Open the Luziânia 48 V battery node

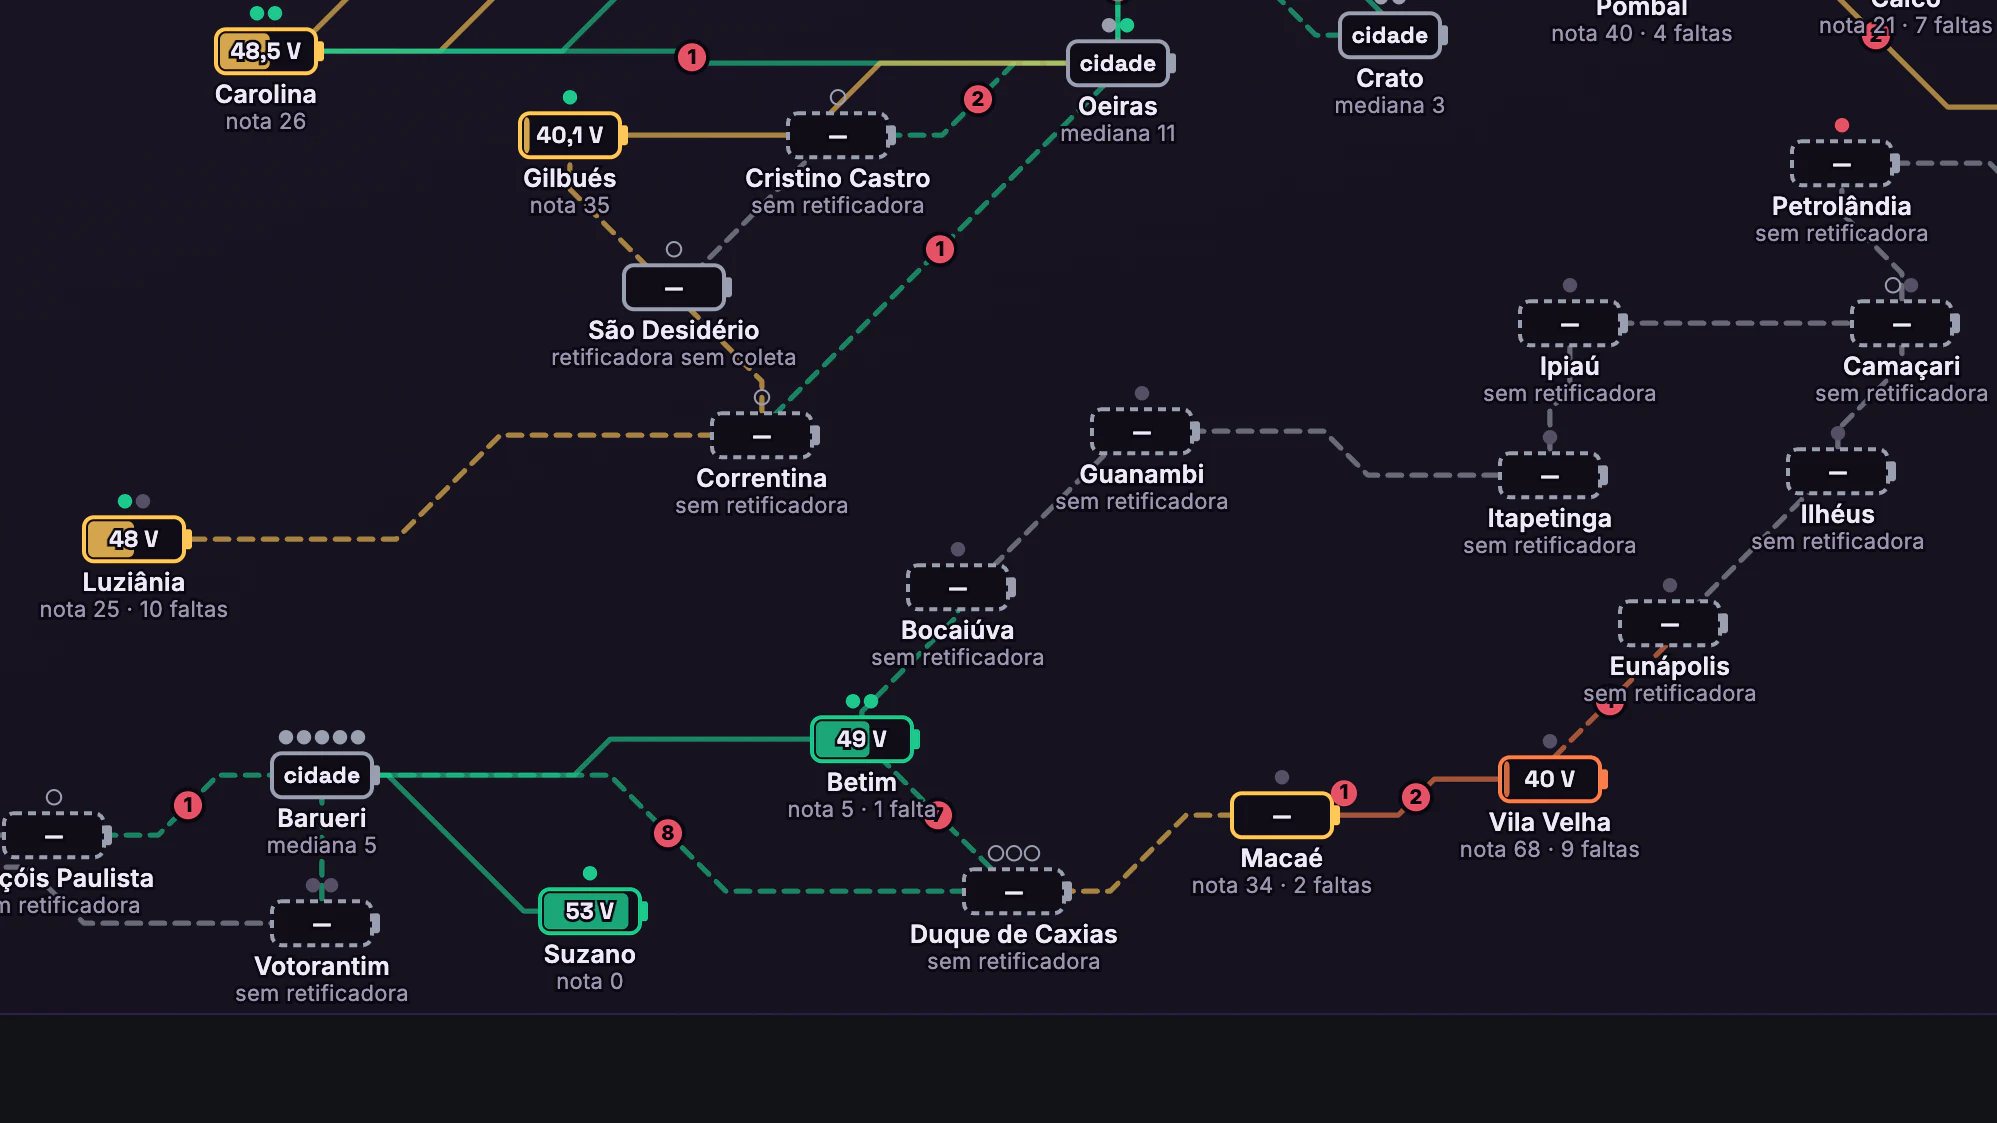[x=136, y=539]
